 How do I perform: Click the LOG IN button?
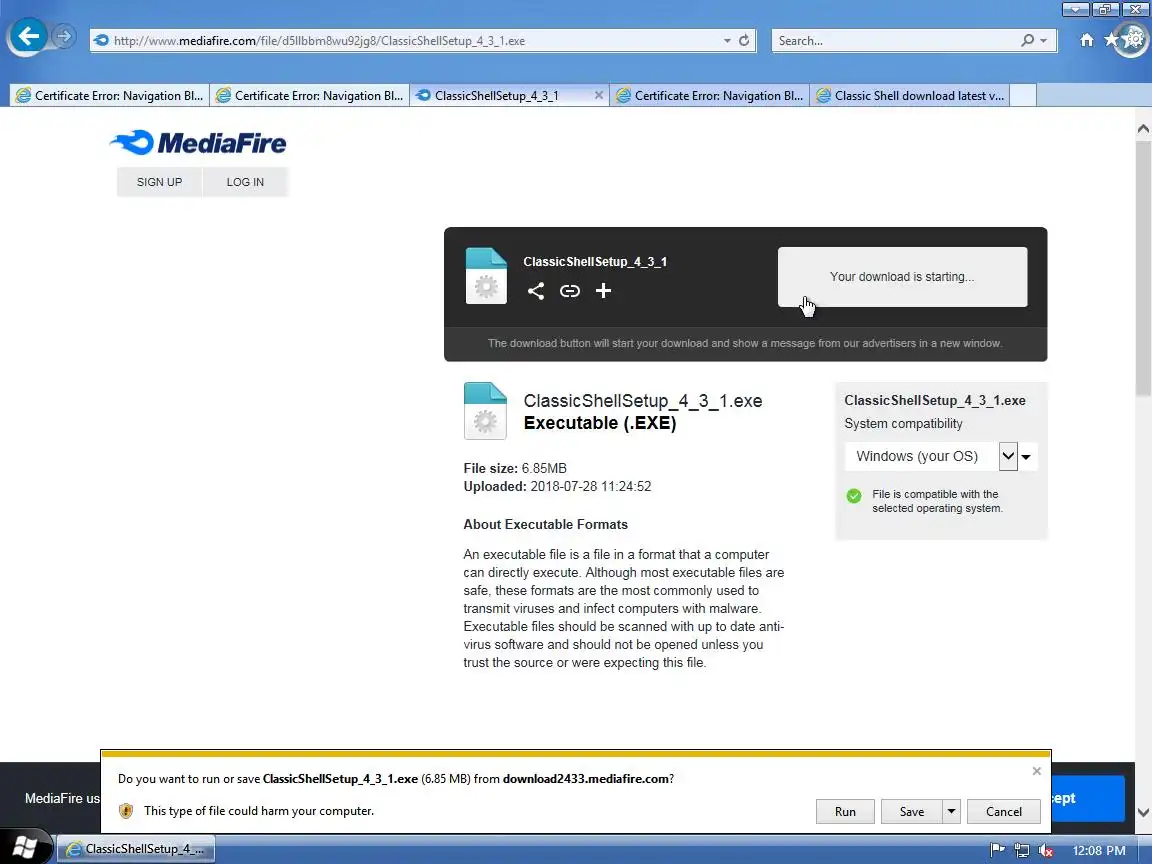(245, 181)
